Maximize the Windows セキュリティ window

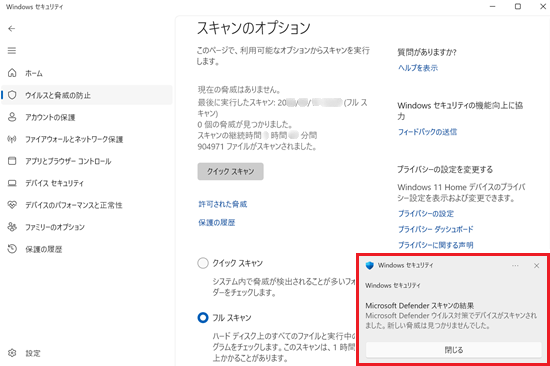click(518, 7)
